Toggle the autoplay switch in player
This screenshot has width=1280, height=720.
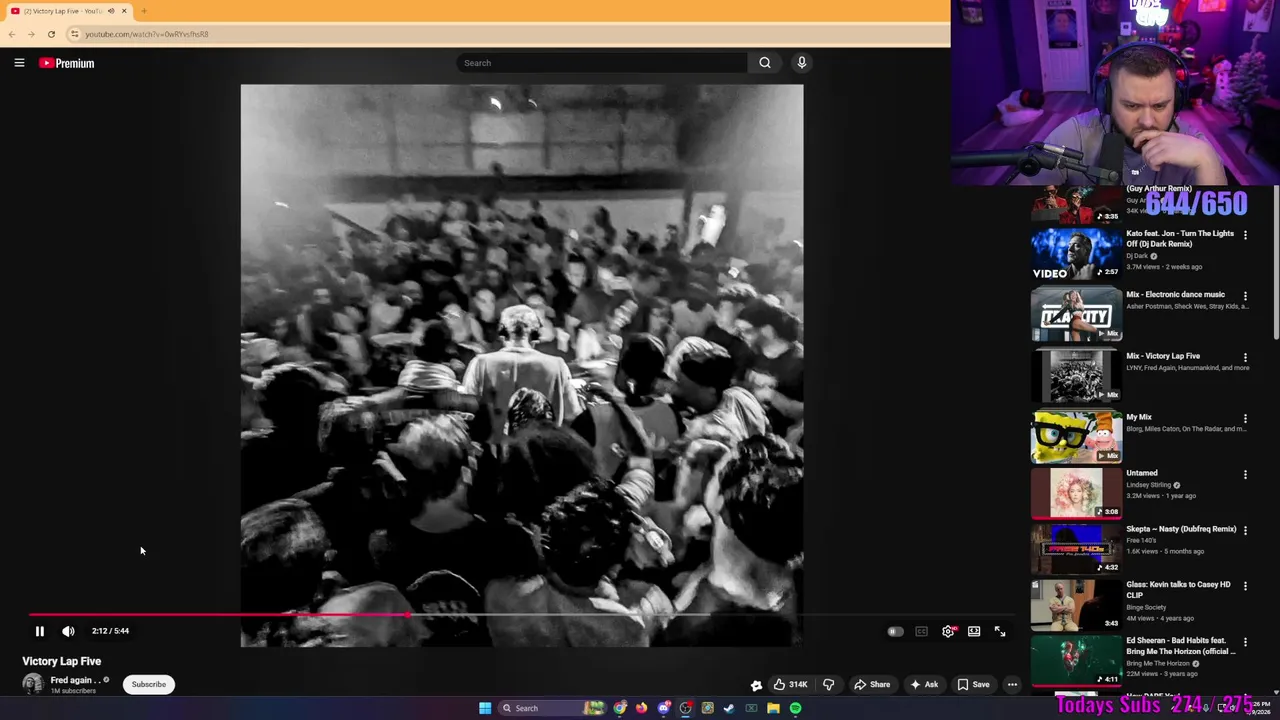tap(895, 631)
